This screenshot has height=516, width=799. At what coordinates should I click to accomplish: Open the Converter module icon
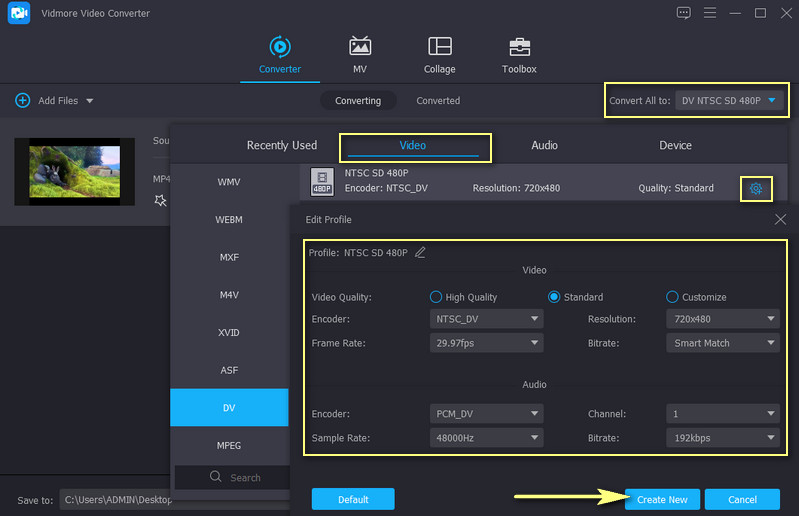pyautogui.click(x=280, y=47)
